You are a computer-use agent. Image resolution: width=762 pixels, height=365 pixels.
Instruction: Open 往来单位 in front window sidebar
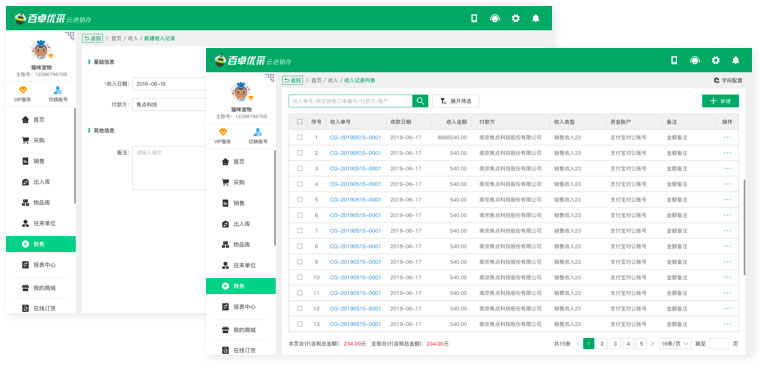240,265
